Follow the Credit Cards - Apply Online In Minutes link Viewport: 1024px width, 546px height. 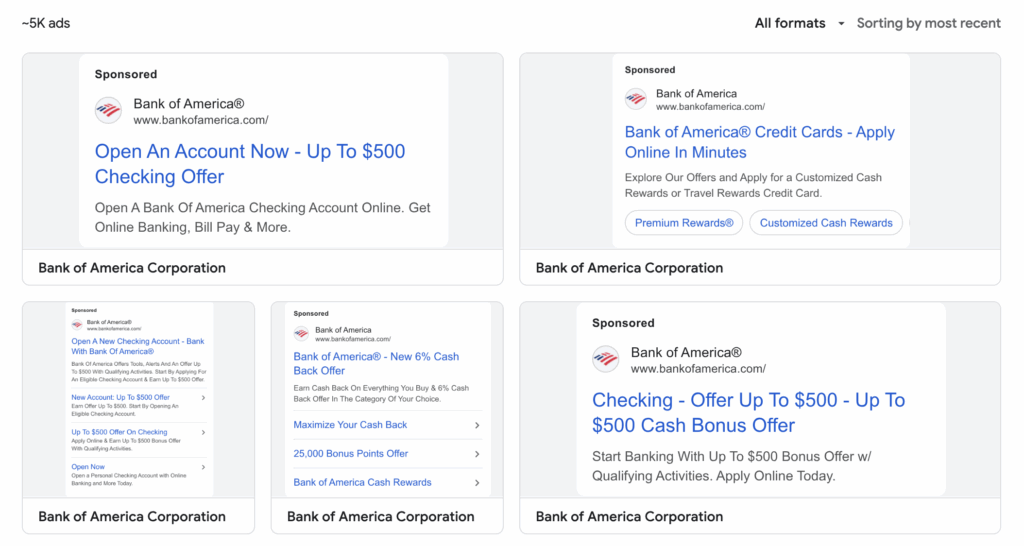[x=759, y=142]
